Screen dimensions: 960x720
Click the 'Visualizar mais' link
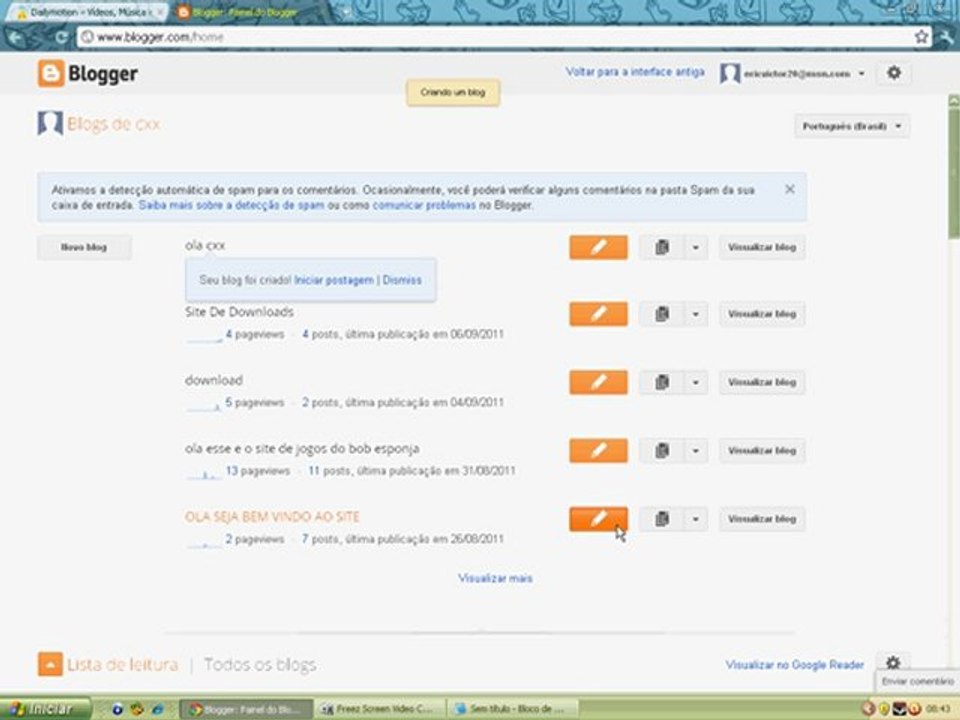click(x=495, y=578)
